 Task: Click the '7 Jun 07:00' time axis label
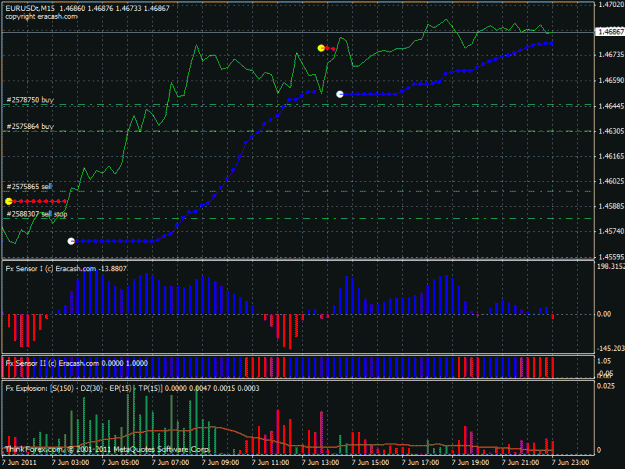pyautogui.click(x=170, y=463)
